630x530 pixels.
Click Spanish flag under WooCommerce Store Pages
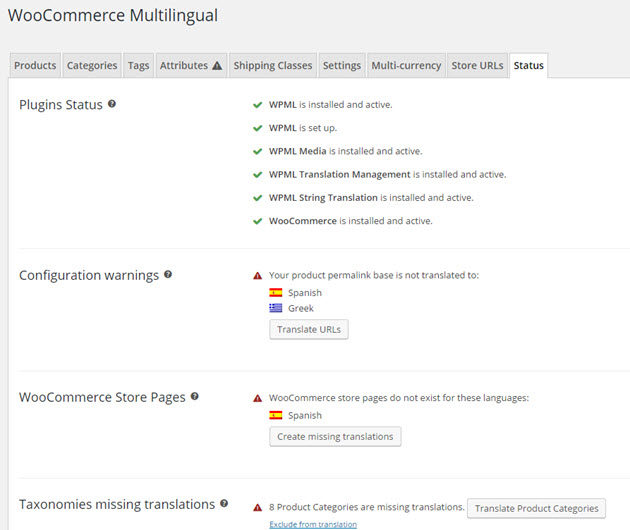pos(276,415)
